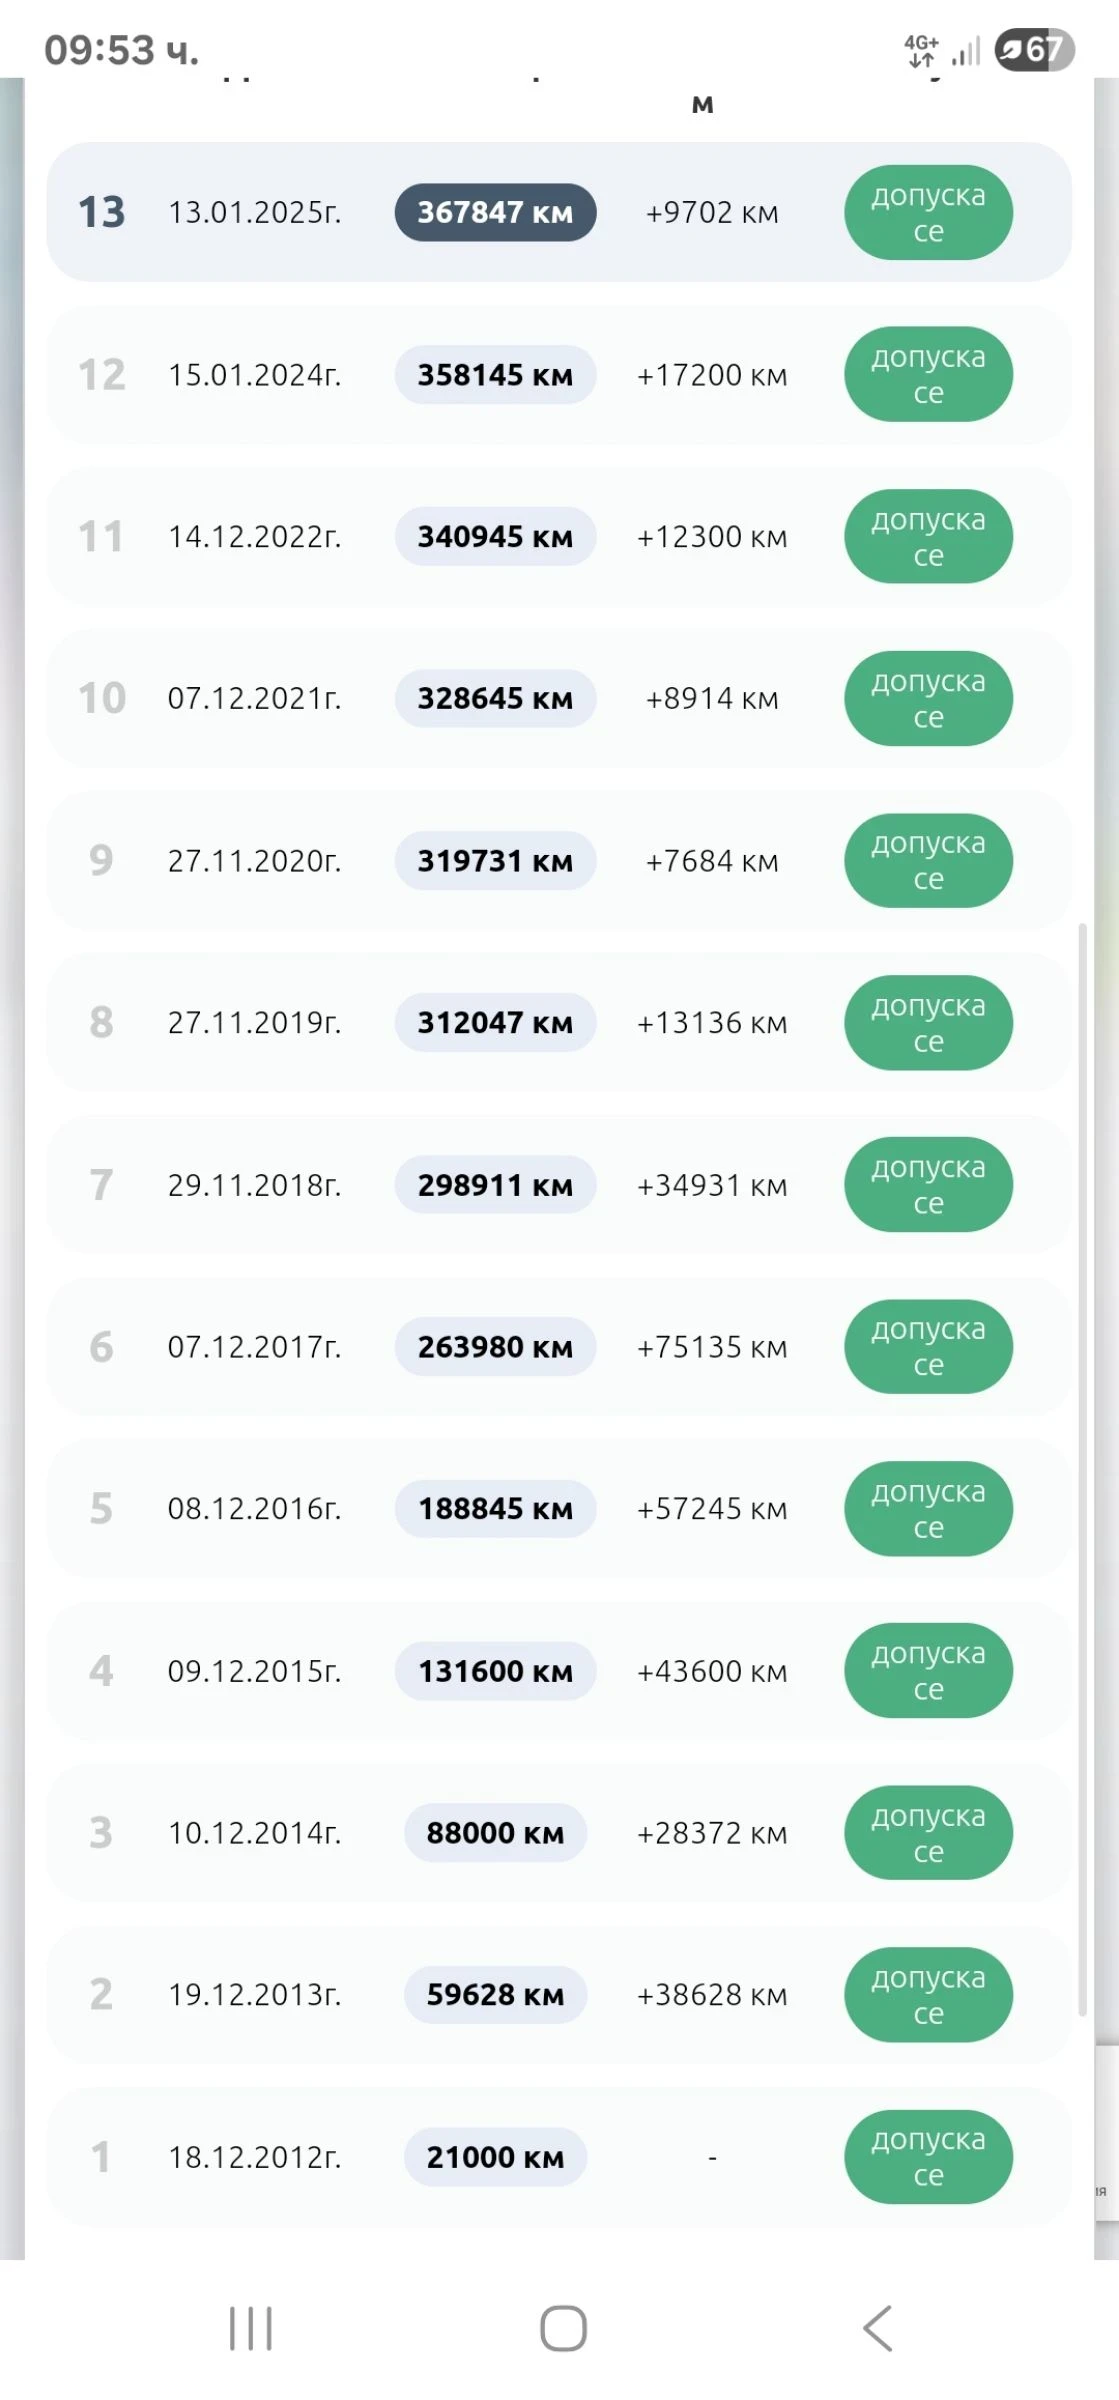The height and width of the screenshot is (2400, 1119).
Task: Select the 298911 км mileage badge
Action: click(x=495, y=1184)
